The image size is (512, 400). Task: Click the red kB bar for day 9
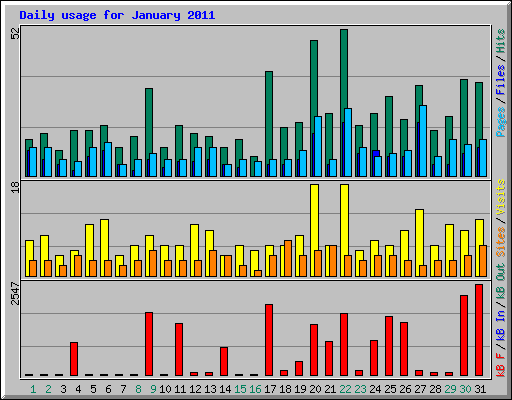coord(149,344)
